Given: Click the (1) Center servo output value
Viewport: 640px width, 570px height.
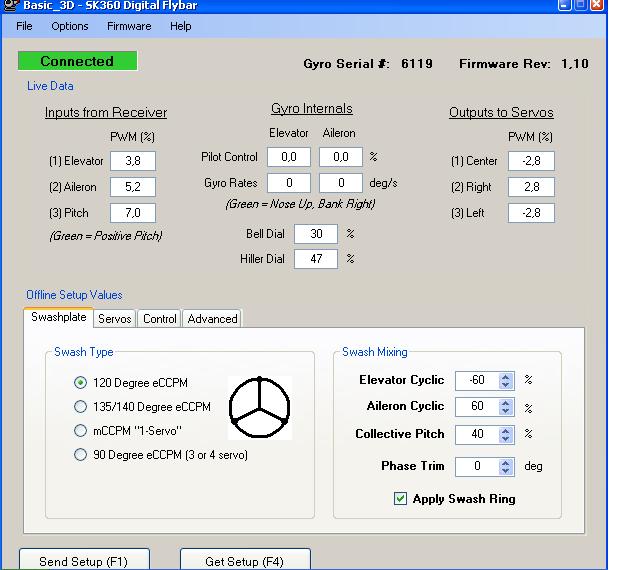Looking at the screenshot, I should point(531,161).
